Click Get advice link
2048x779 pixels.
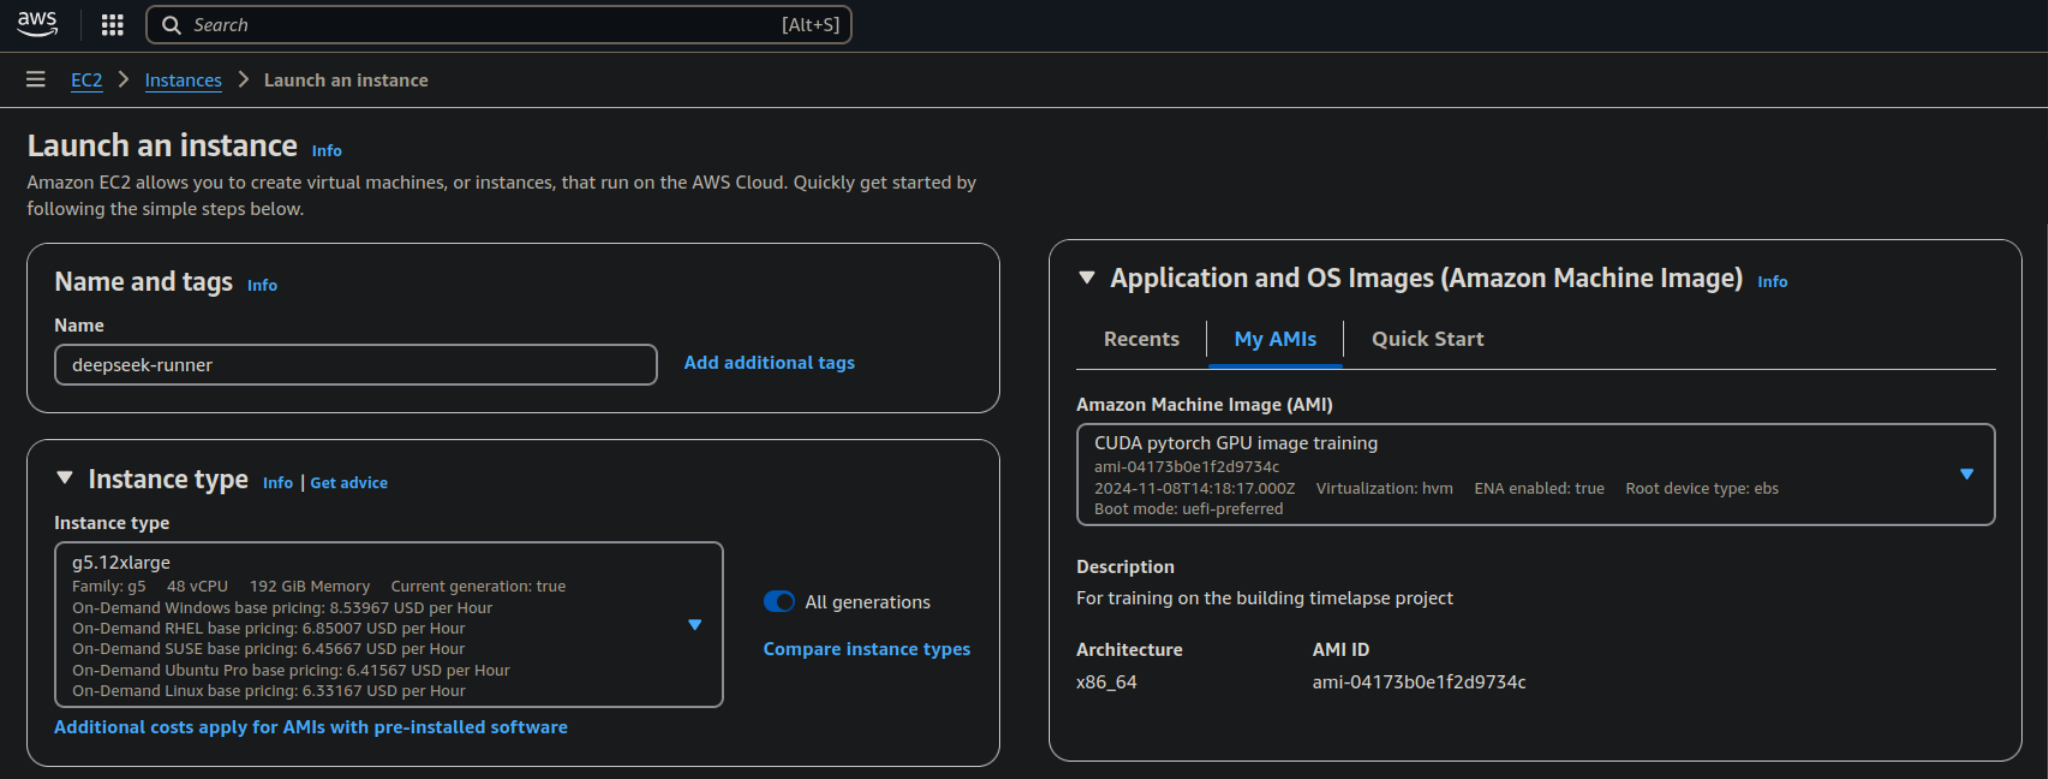click(x=349, y=483)
